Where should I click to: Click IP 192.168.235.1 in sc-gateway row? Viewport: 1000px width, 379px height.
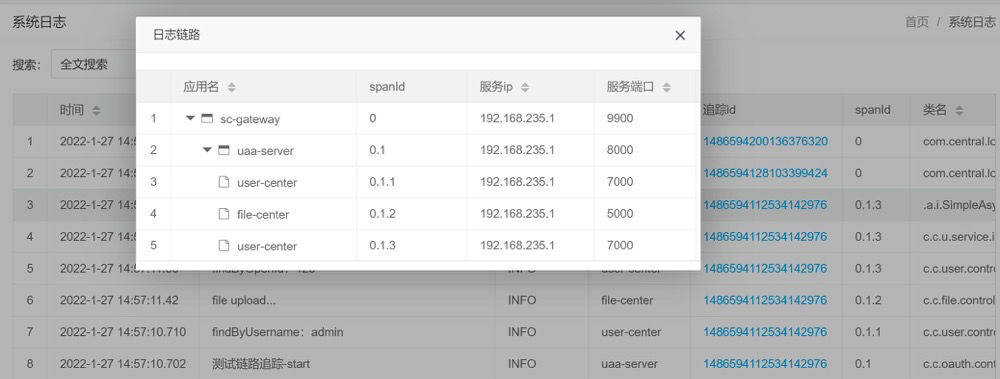pyautogui.click(x=517, y=119)
